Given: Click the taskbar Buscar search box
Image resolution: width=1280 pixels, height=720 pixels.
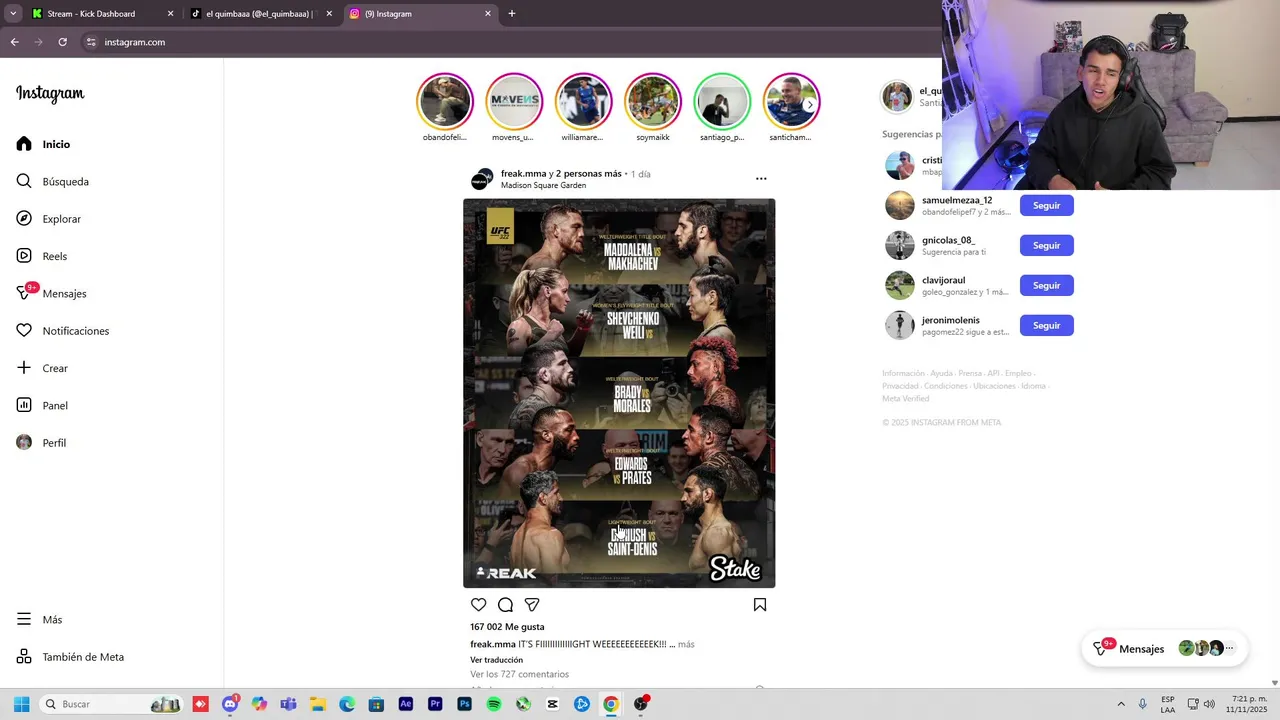Looking at the screenshot, I should (x=110, y=704).
